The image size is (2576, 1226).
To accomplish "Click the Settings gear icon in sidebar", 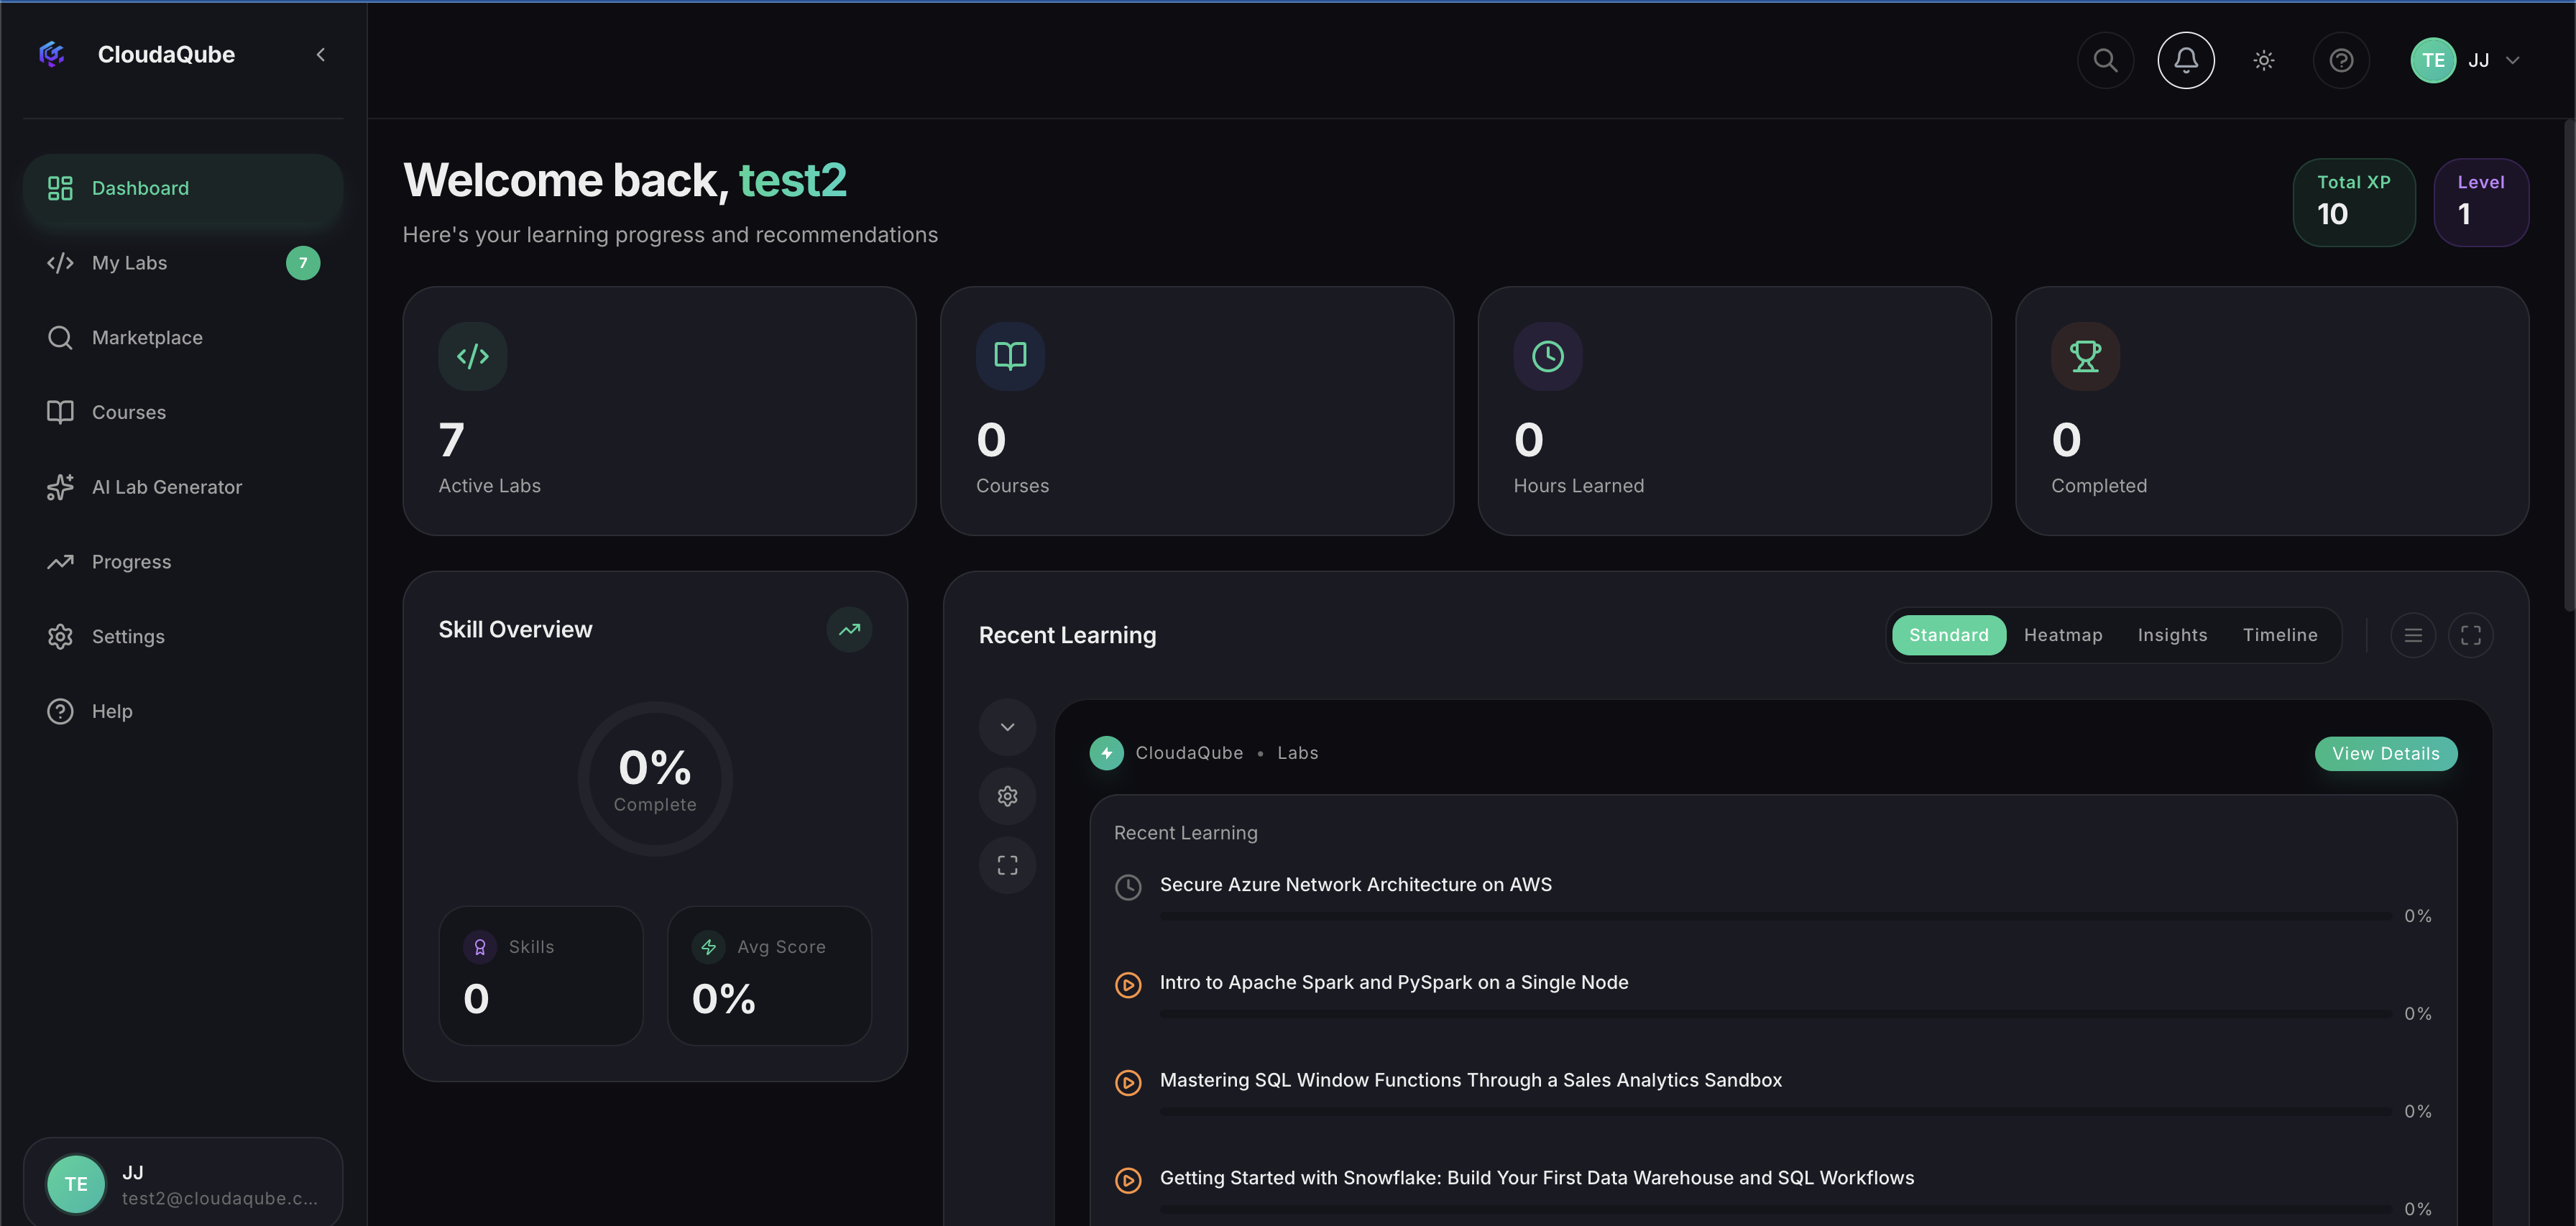I will pyautogui.click(x=60, y=637).
